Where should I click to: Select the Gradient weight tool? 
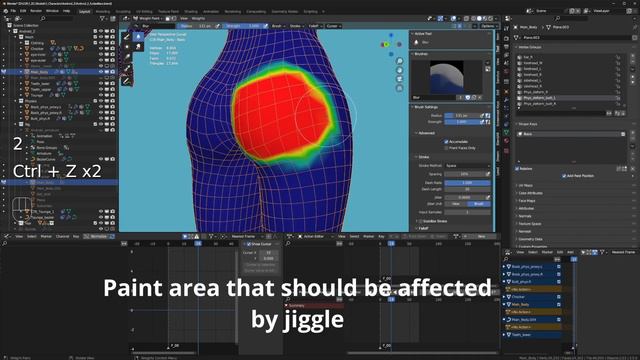coord(127,57)
